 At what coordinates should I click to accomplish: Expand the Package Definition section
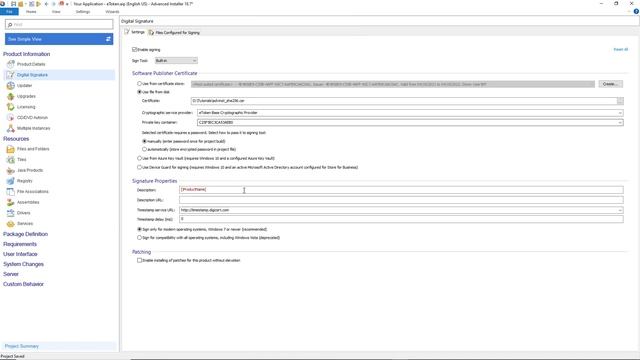click(25, 234)
